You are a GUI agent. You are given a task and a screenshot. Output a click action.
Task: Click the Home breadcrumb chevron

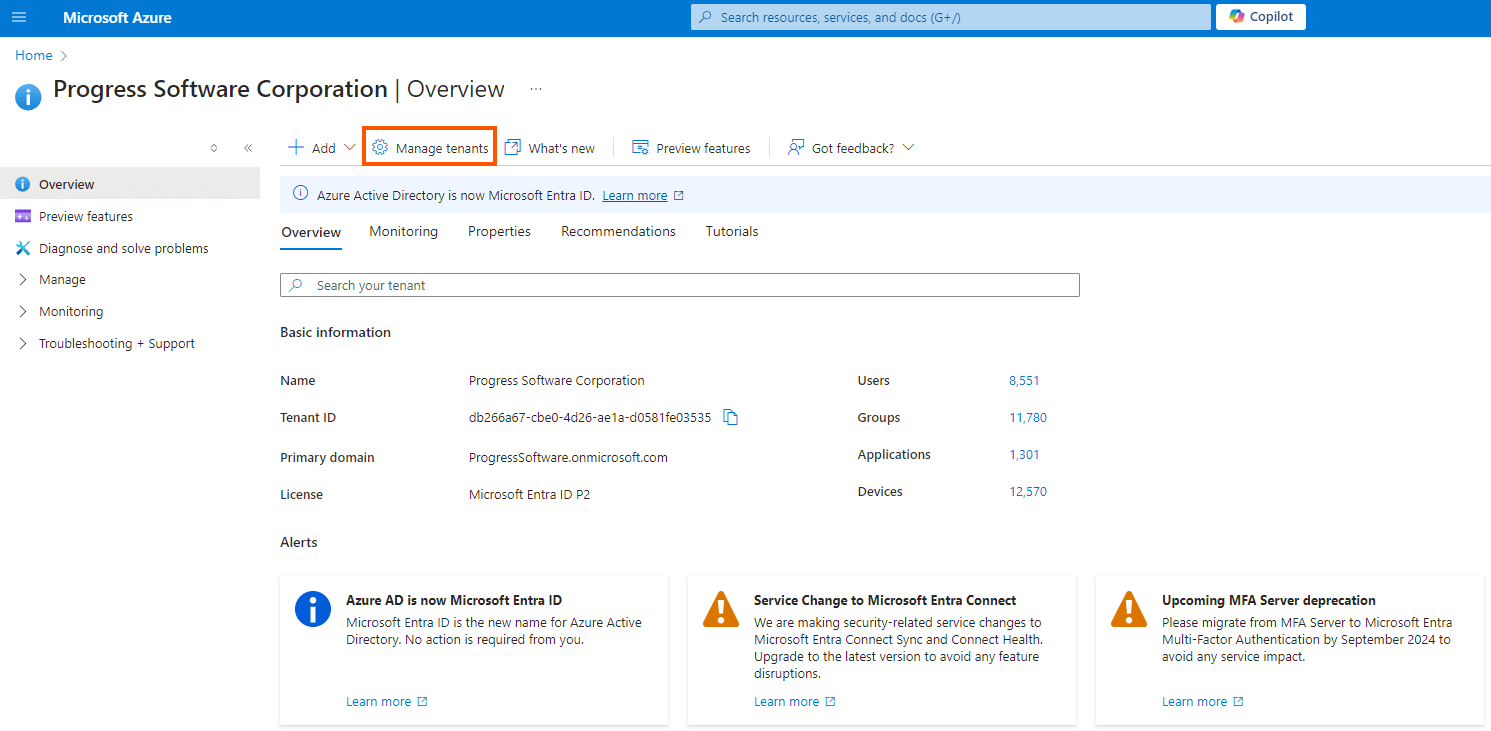point(64,56)
